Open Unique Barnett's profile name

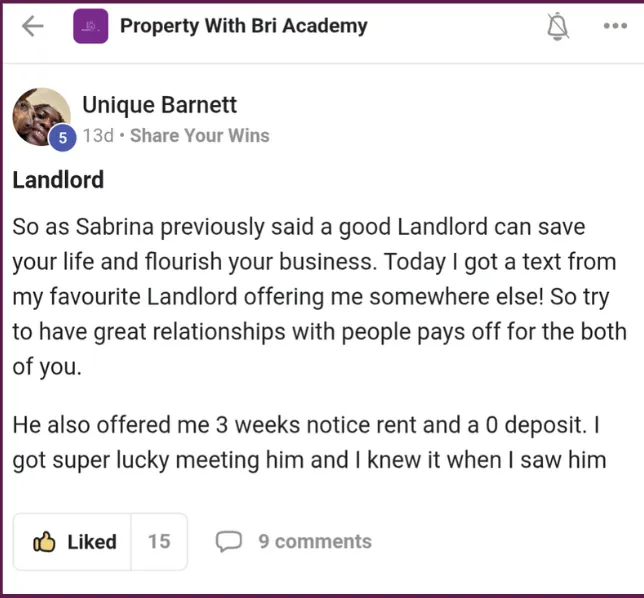(159, 105)
